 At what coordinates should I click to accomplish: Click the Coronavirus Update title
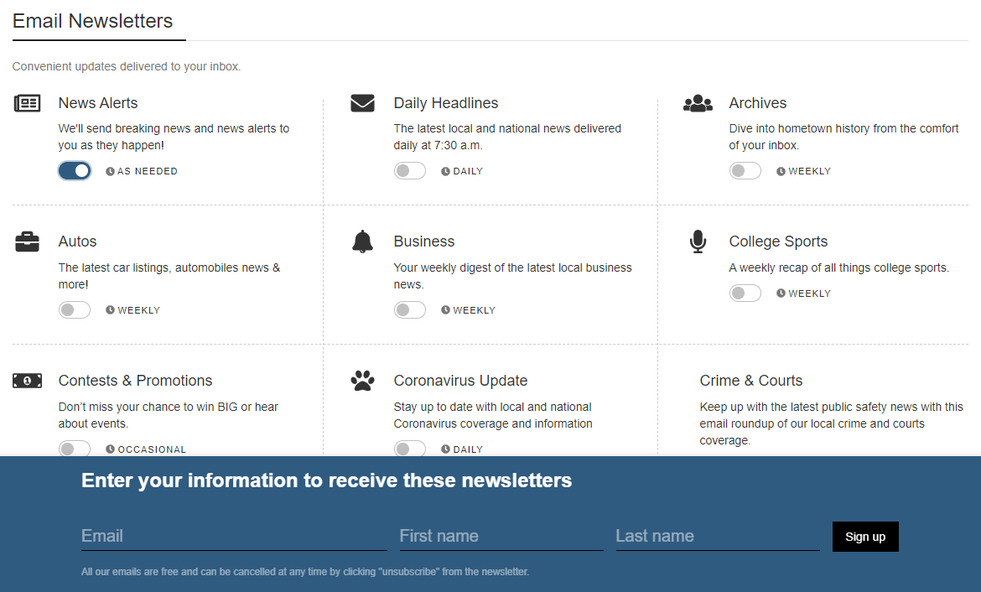(x=460, y=380)
